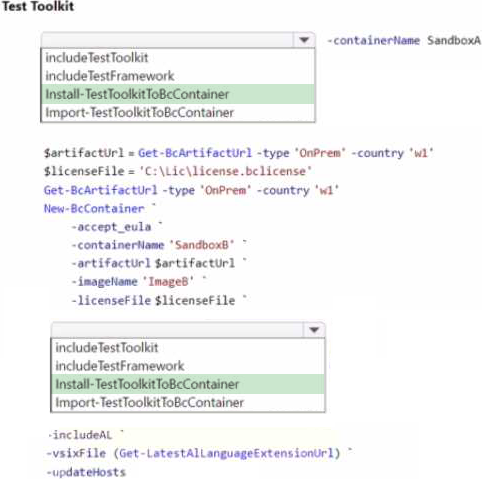Choose Install-TestToolkitToBcContainer in the second list
This screenshot has width=482, height=479.
point(188,384)
